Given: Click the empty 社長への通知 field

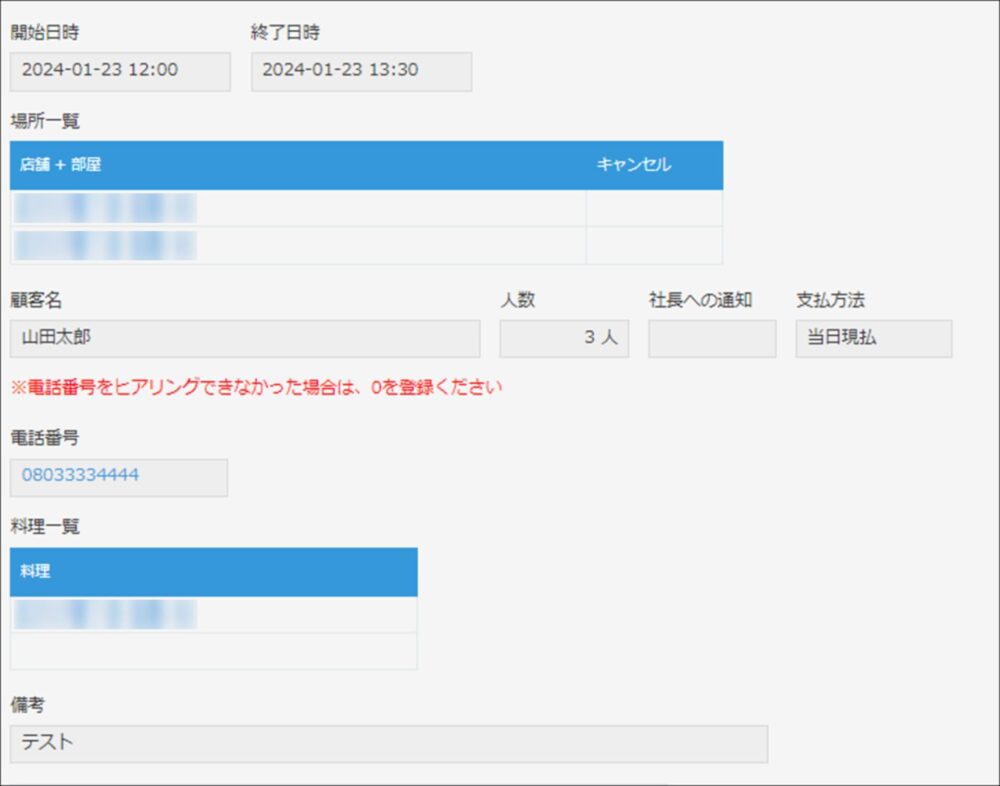Looking at the screenshot, I should 712,339.
